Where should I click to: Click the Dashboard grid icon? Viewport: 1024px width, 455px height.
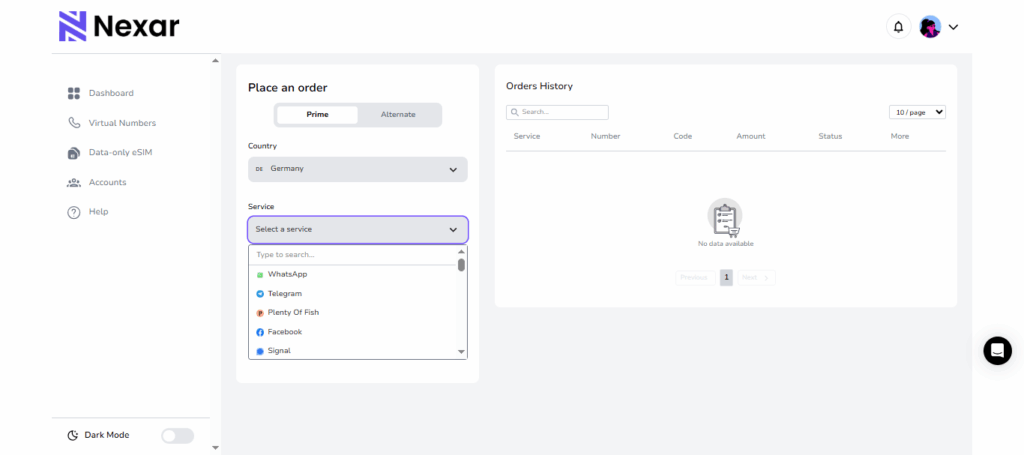74,93
